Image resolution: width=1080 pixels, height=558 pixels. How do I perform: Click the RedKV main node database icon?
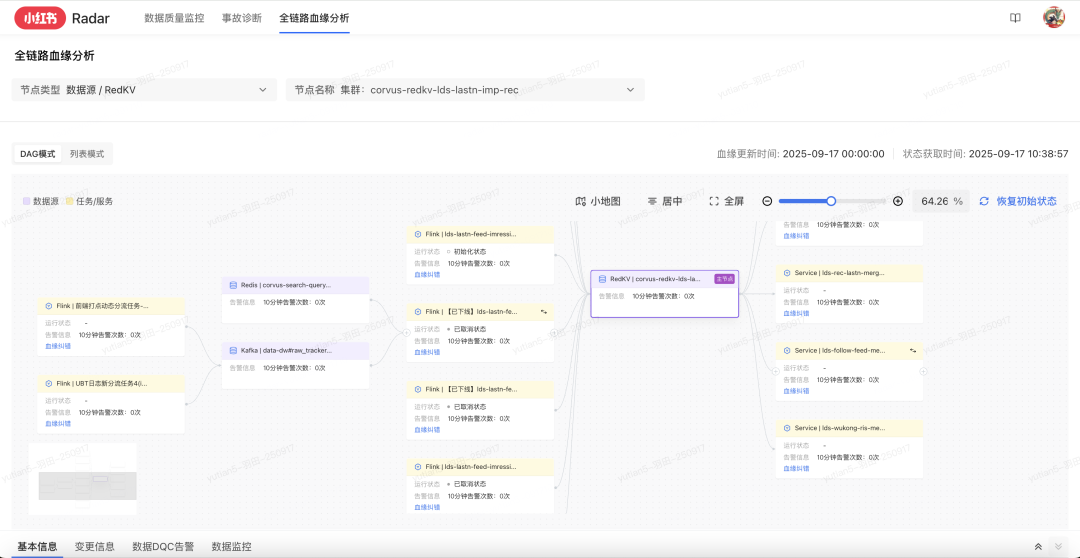click(602, 279)
